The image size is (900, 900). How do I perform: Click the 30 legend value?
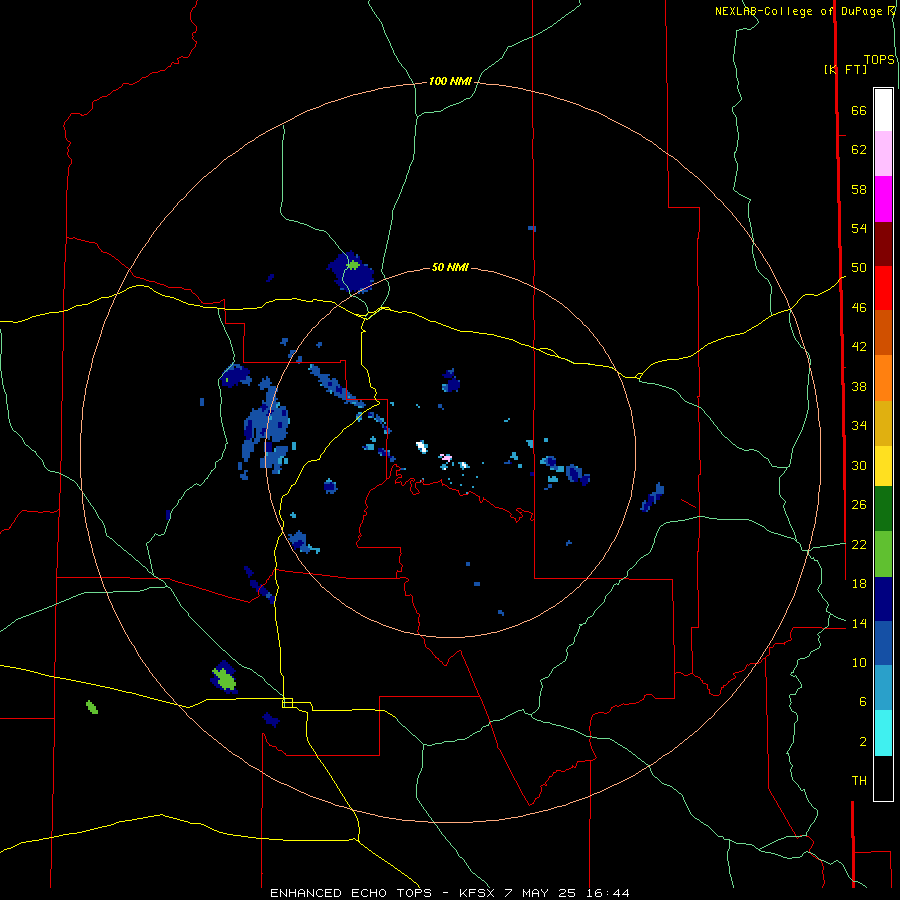tap(859, 465)
